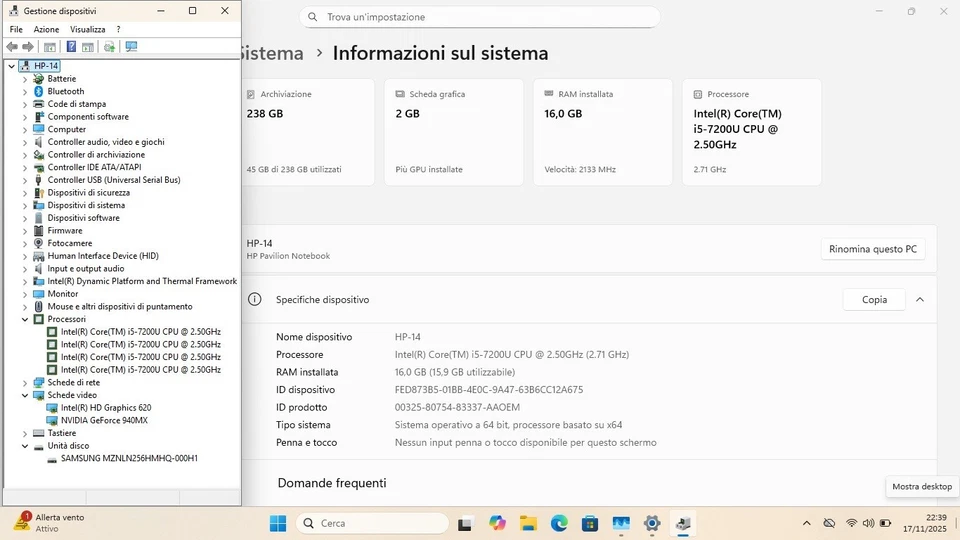The width and height of the screenshot is (960, 540).
Task: Click the speaker volume icon in tray
Action: tap(868, 523)
